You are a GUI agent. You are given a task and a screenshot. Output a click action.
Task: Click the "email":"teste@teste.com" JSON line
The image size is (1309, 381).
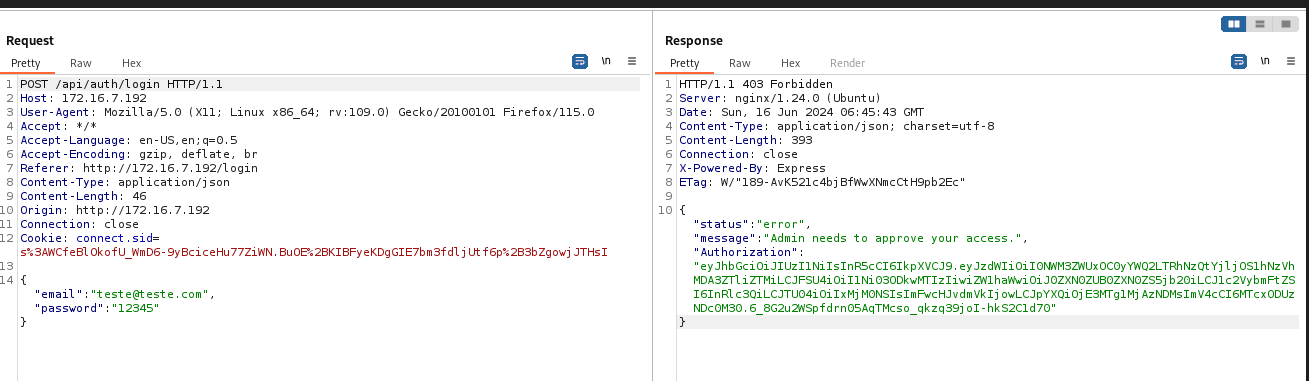pos(125,295)
